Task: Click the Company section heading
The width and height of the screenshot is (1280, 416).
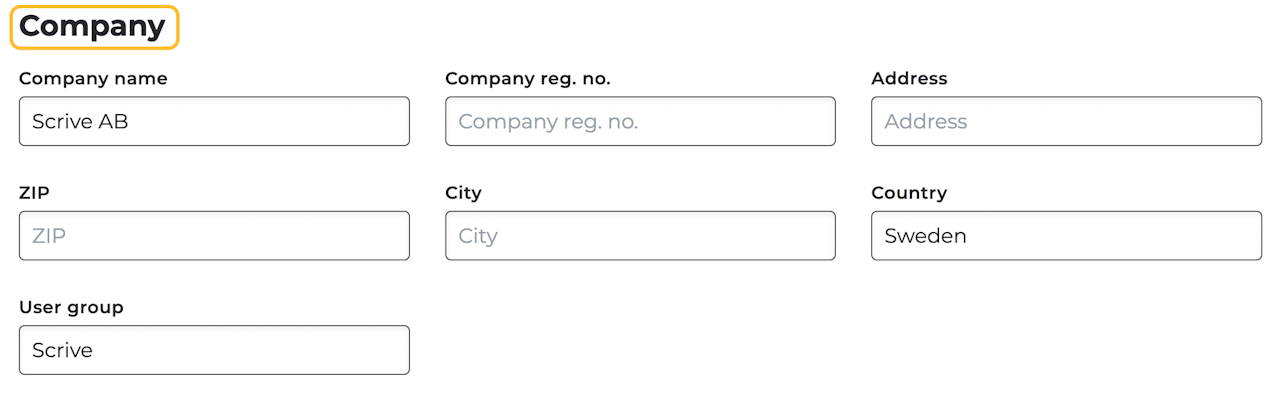Action: tap(92, 27)
